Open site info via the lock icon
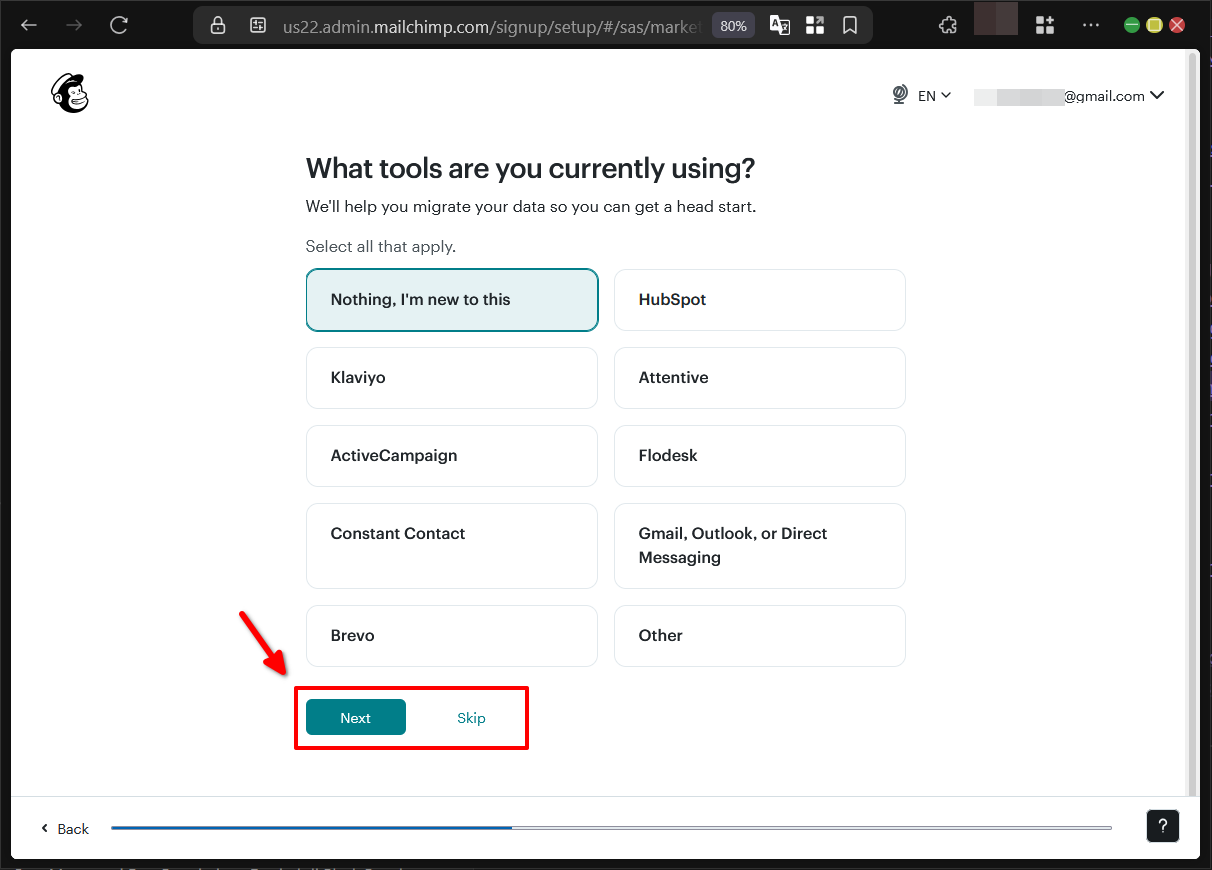1212x870 pixels. click(217, 24)
